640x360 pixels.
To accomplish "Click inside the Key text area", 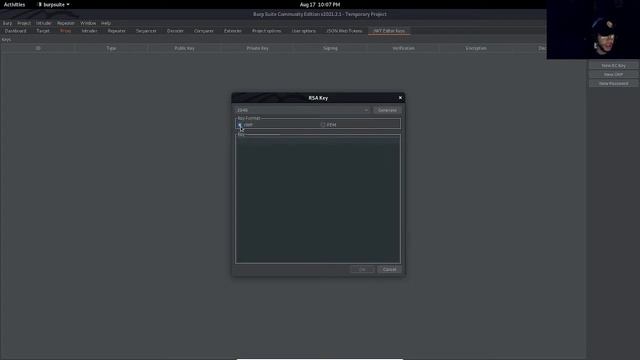I will [318, 200].
